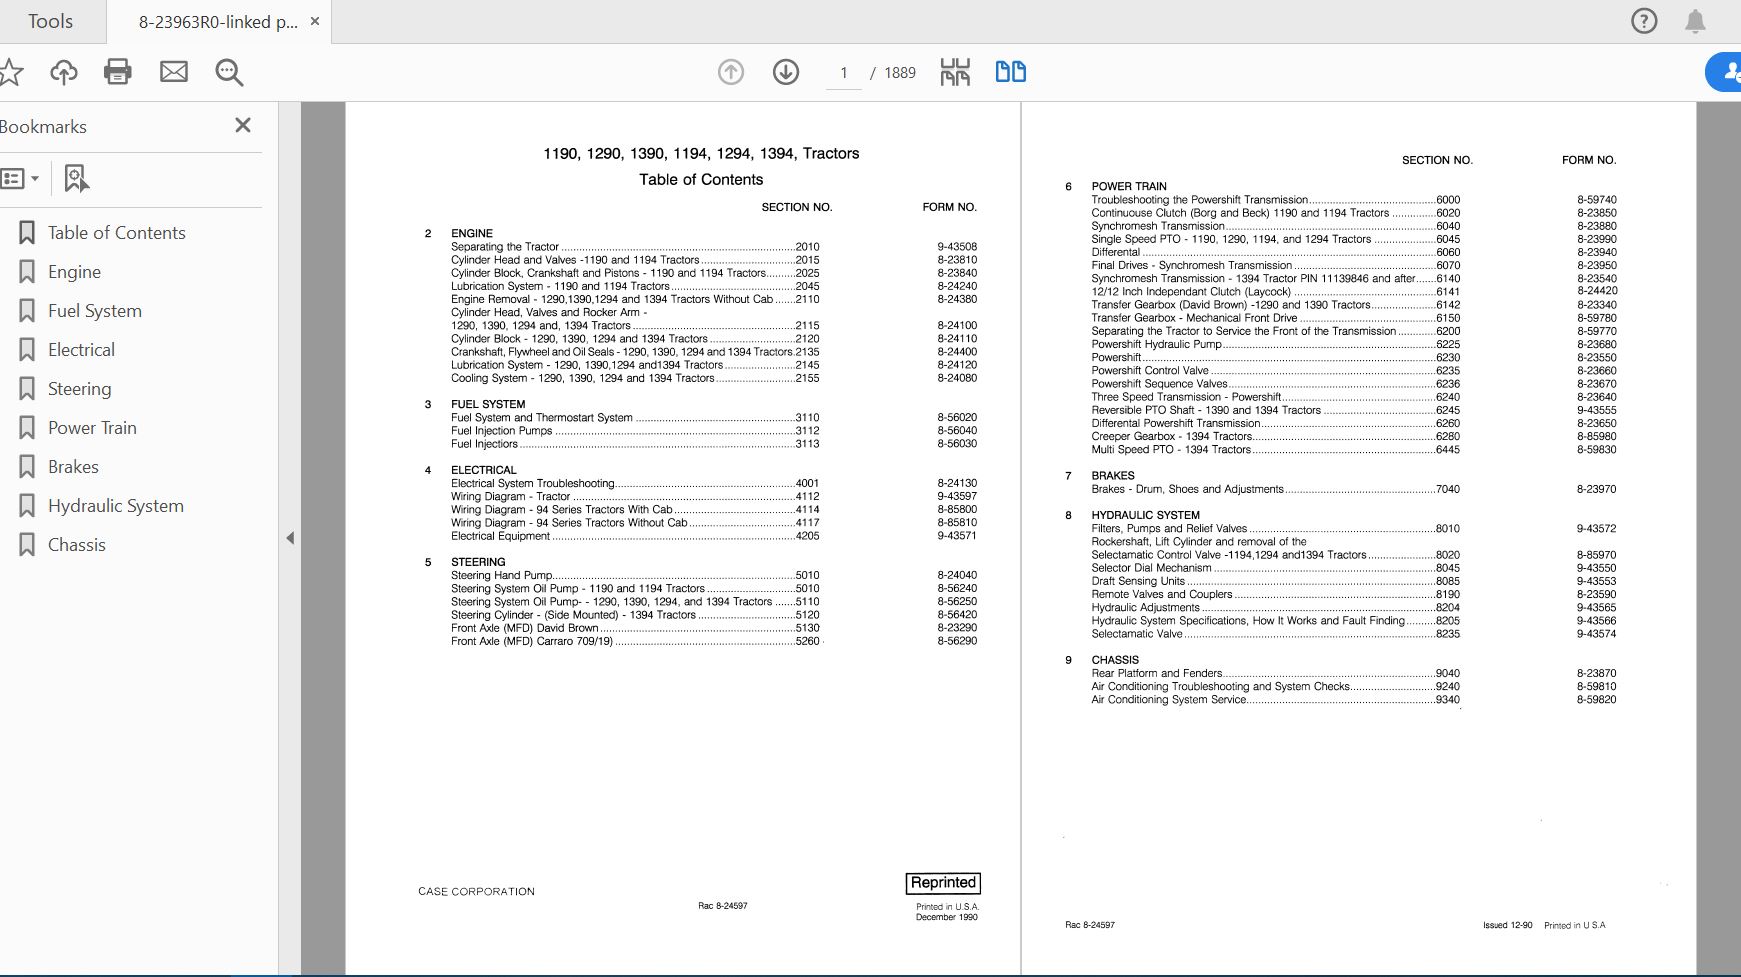Screen dimensions: 1741x977
Task: Click the 'POWER TRAIN' section heading
Action: click(1129, 186)
